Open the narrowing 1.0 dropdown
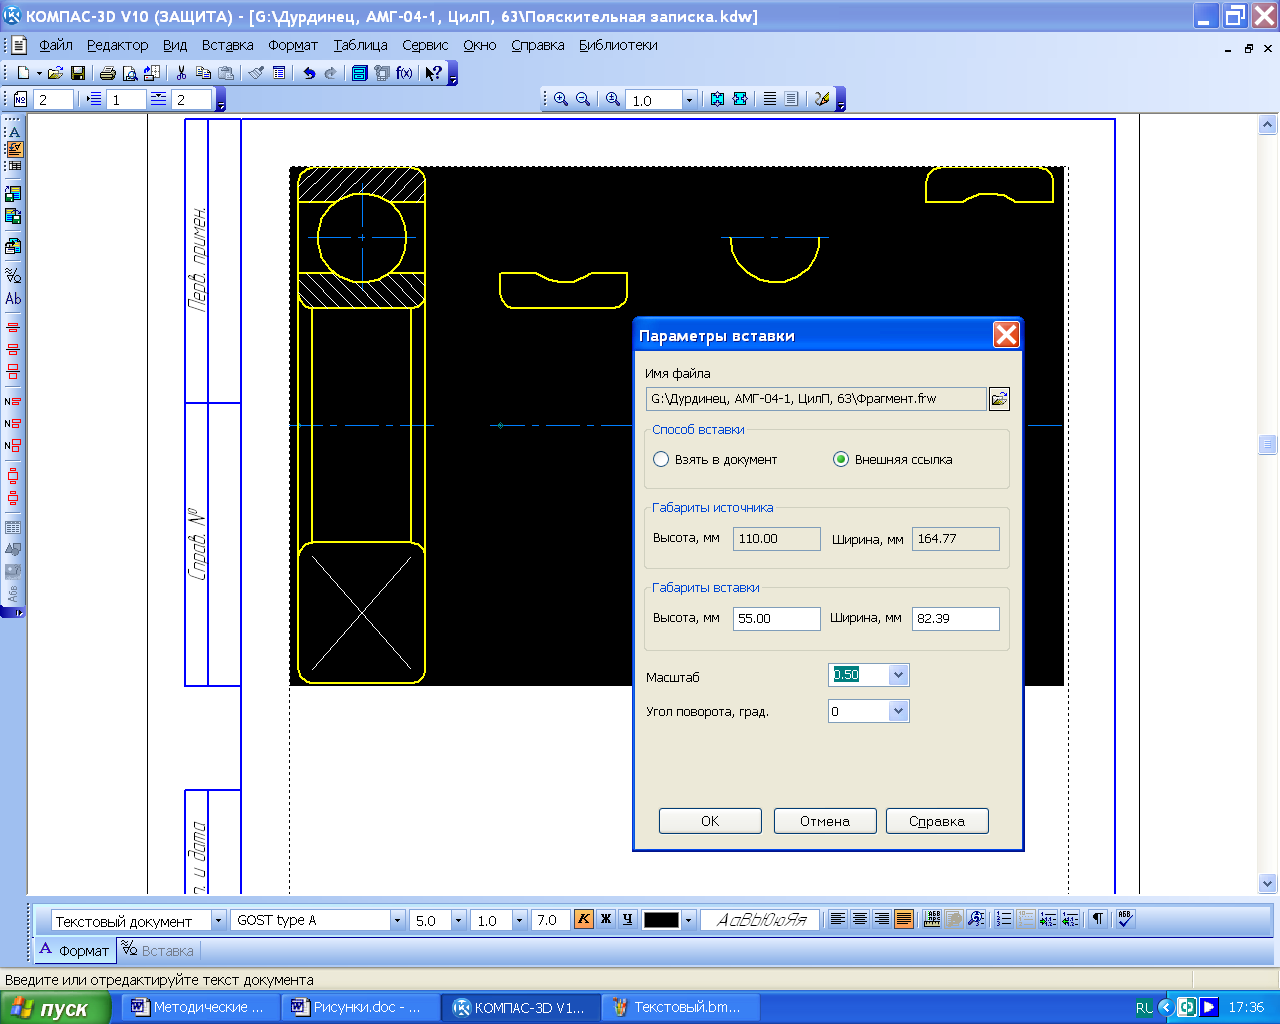The width and height of the screenshot is (1280, 1024). click(519, 920)
